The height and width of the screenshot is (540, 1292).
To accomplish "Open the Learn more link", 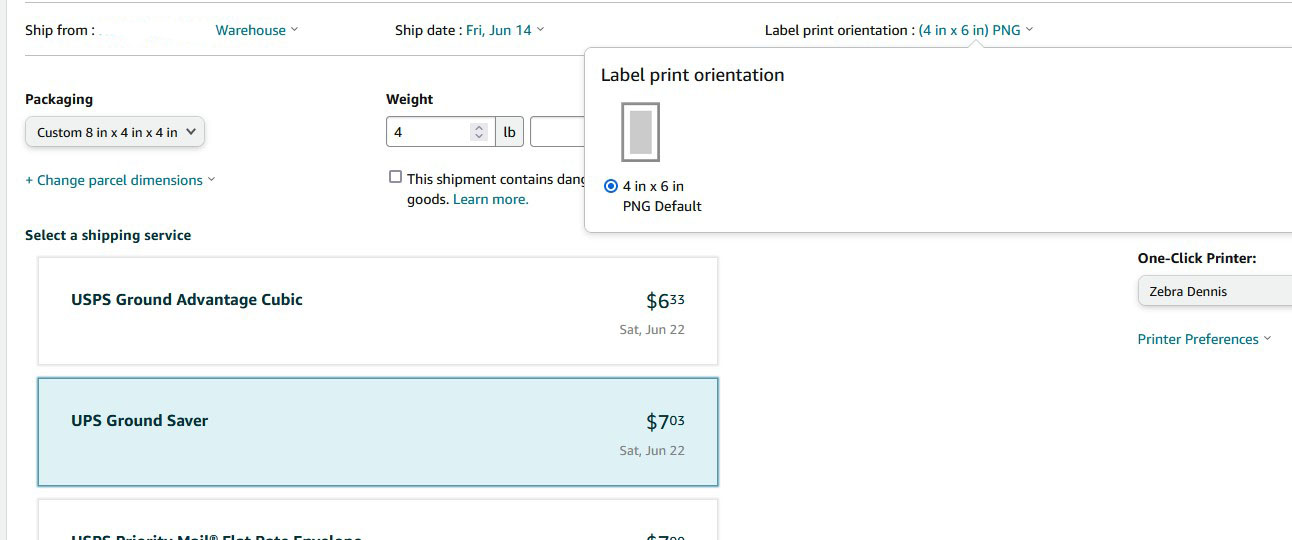I will coord(490,199).
